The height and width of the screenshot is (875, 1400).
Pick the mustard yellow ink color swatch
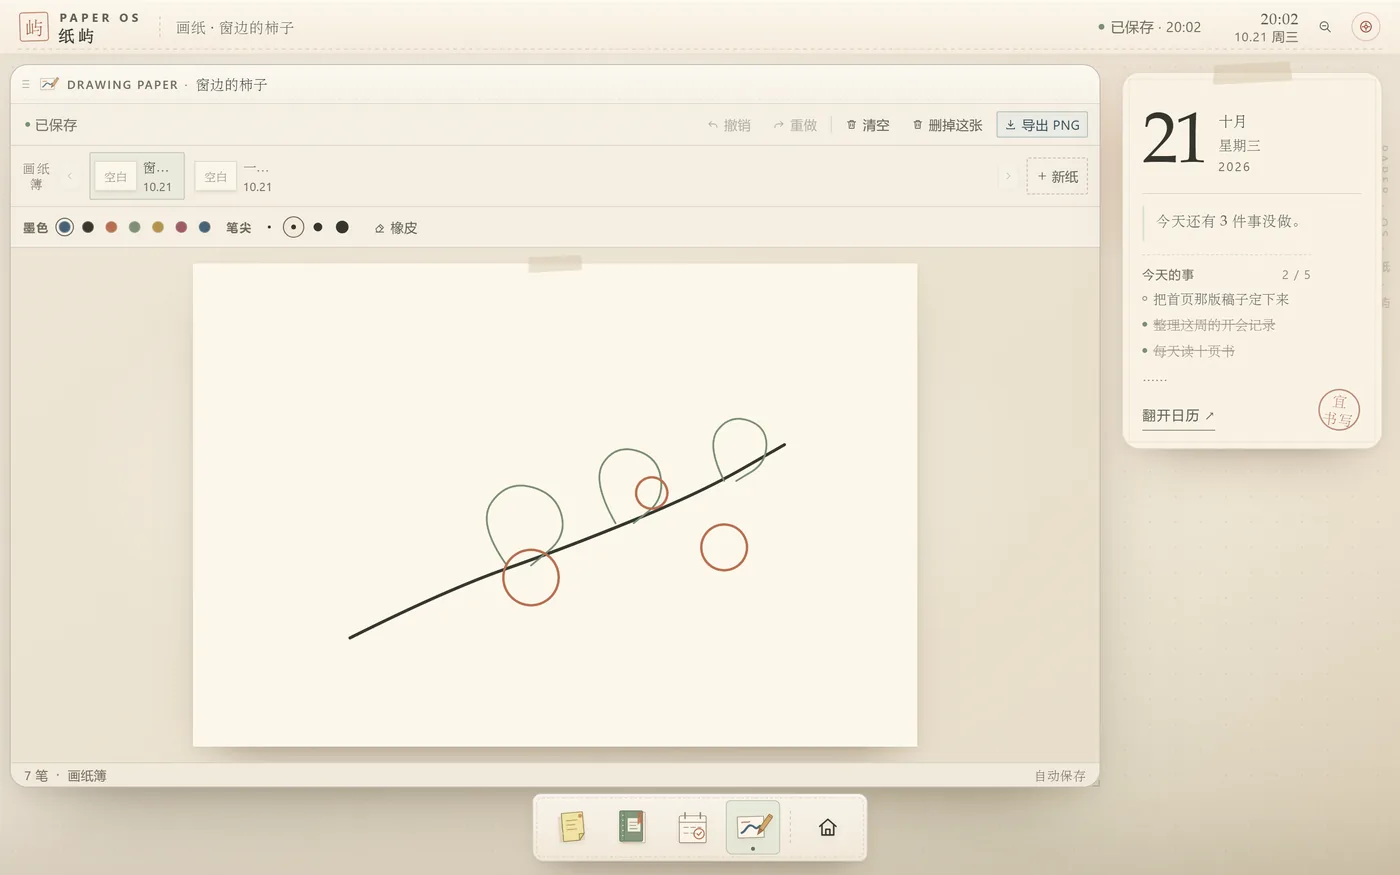[x=158, y=227]
